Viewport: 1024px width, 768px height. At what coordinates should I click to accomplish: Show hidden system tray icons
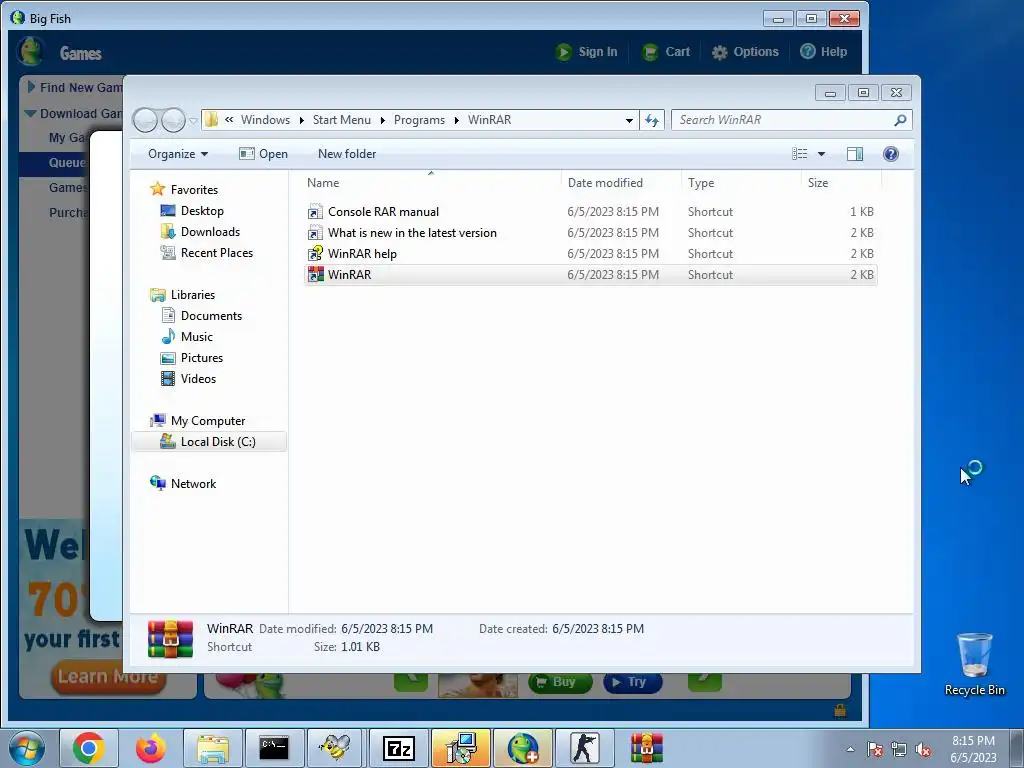[850, 749]
